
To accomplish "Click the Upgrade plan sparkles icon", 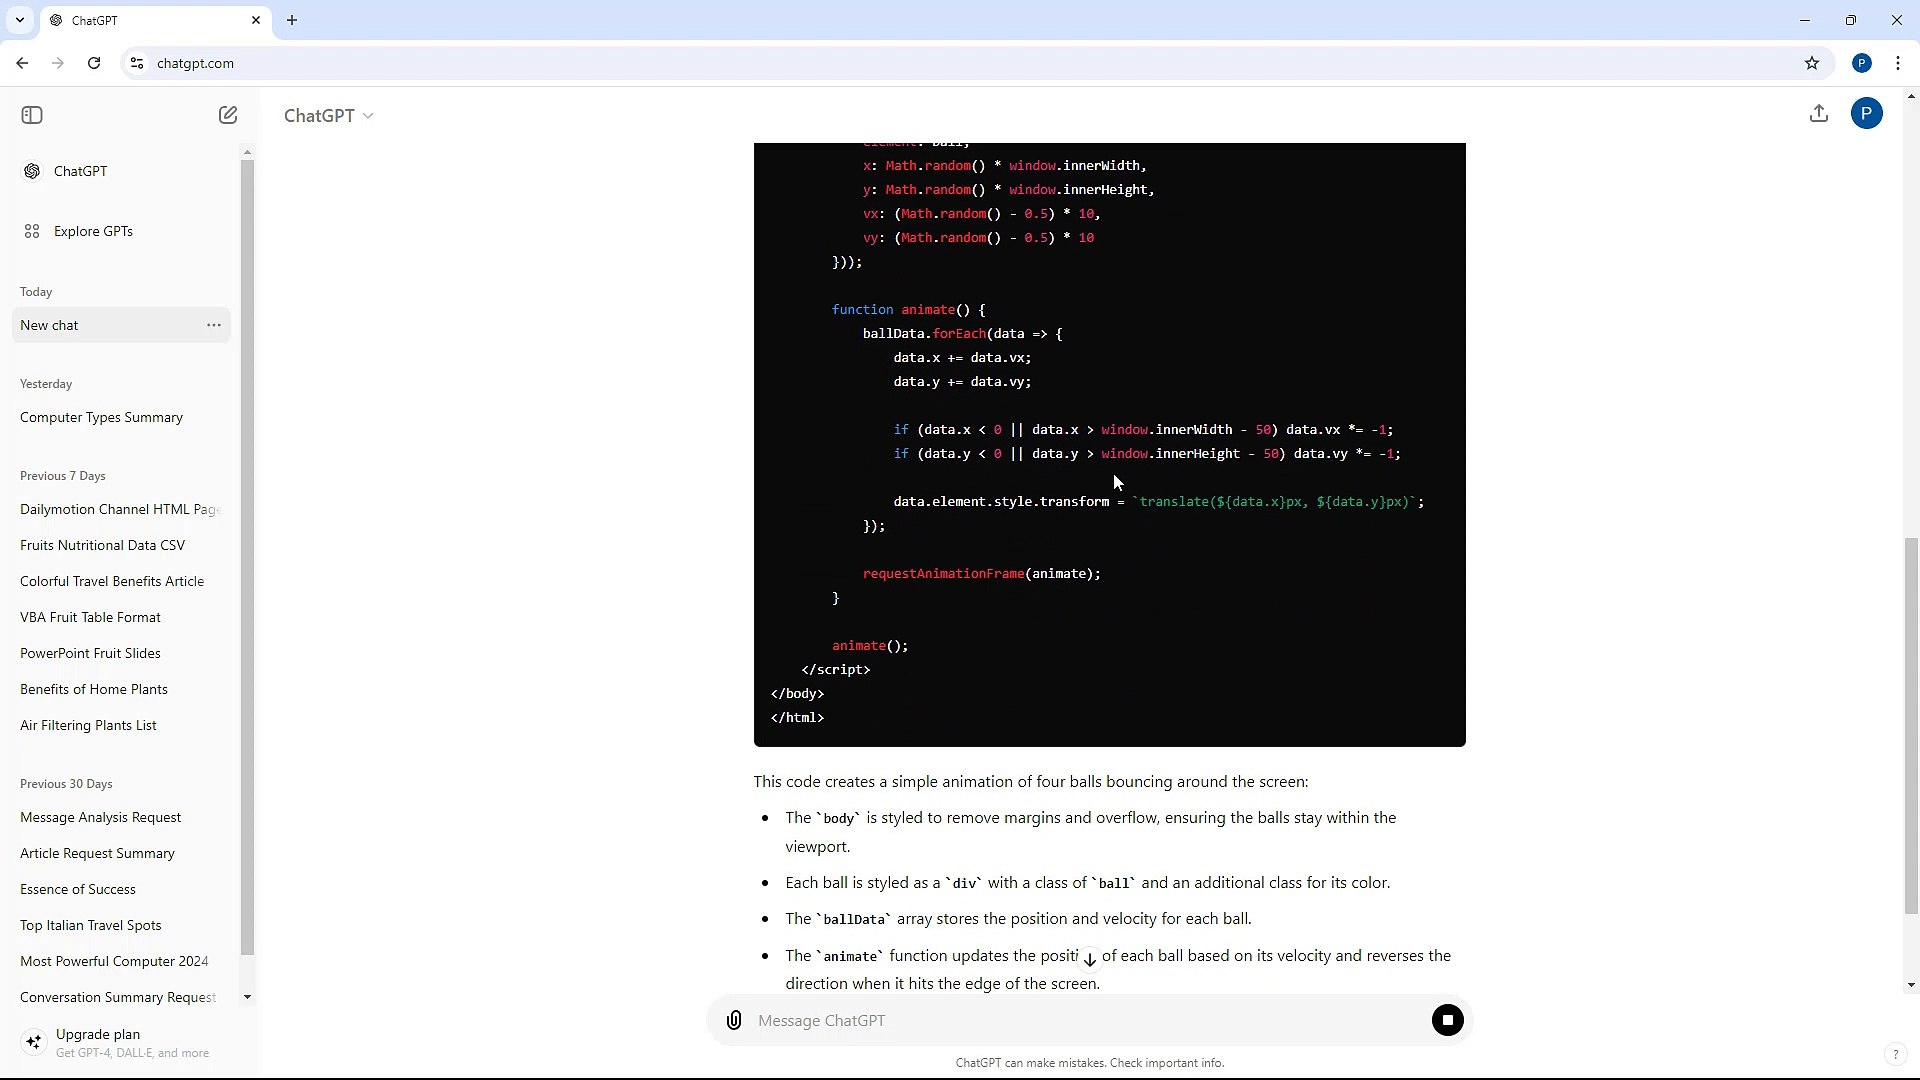I will pos(34,1042).
